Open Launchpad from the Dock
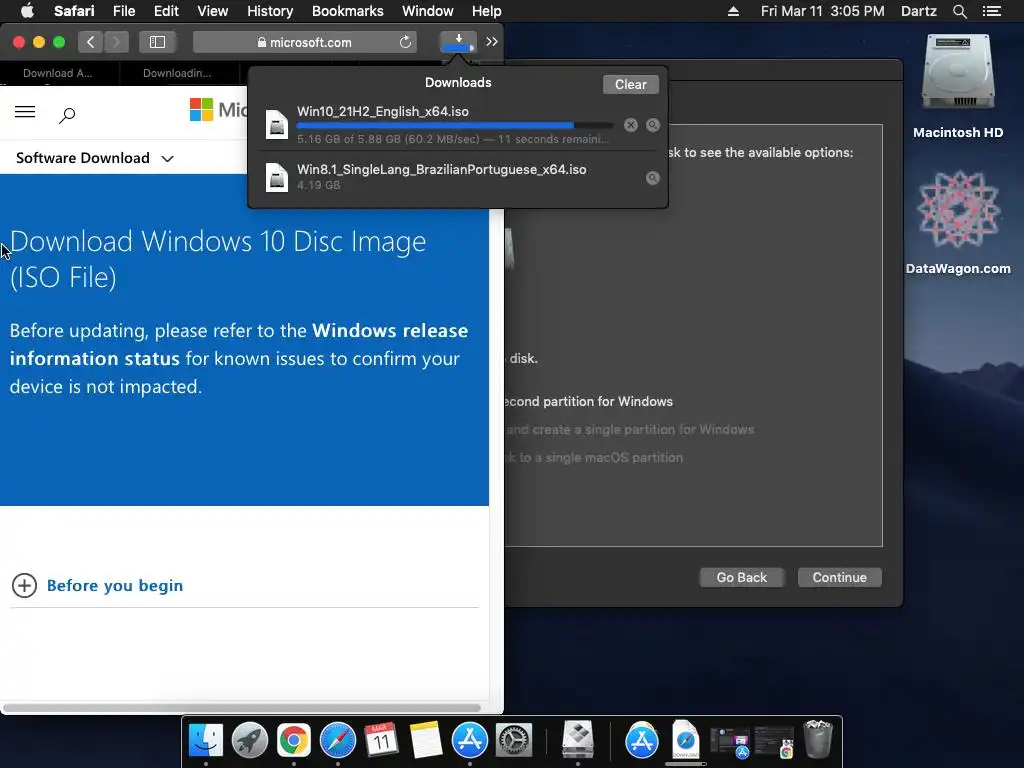This screenshot has width=1024, height=768. point(249,741)
